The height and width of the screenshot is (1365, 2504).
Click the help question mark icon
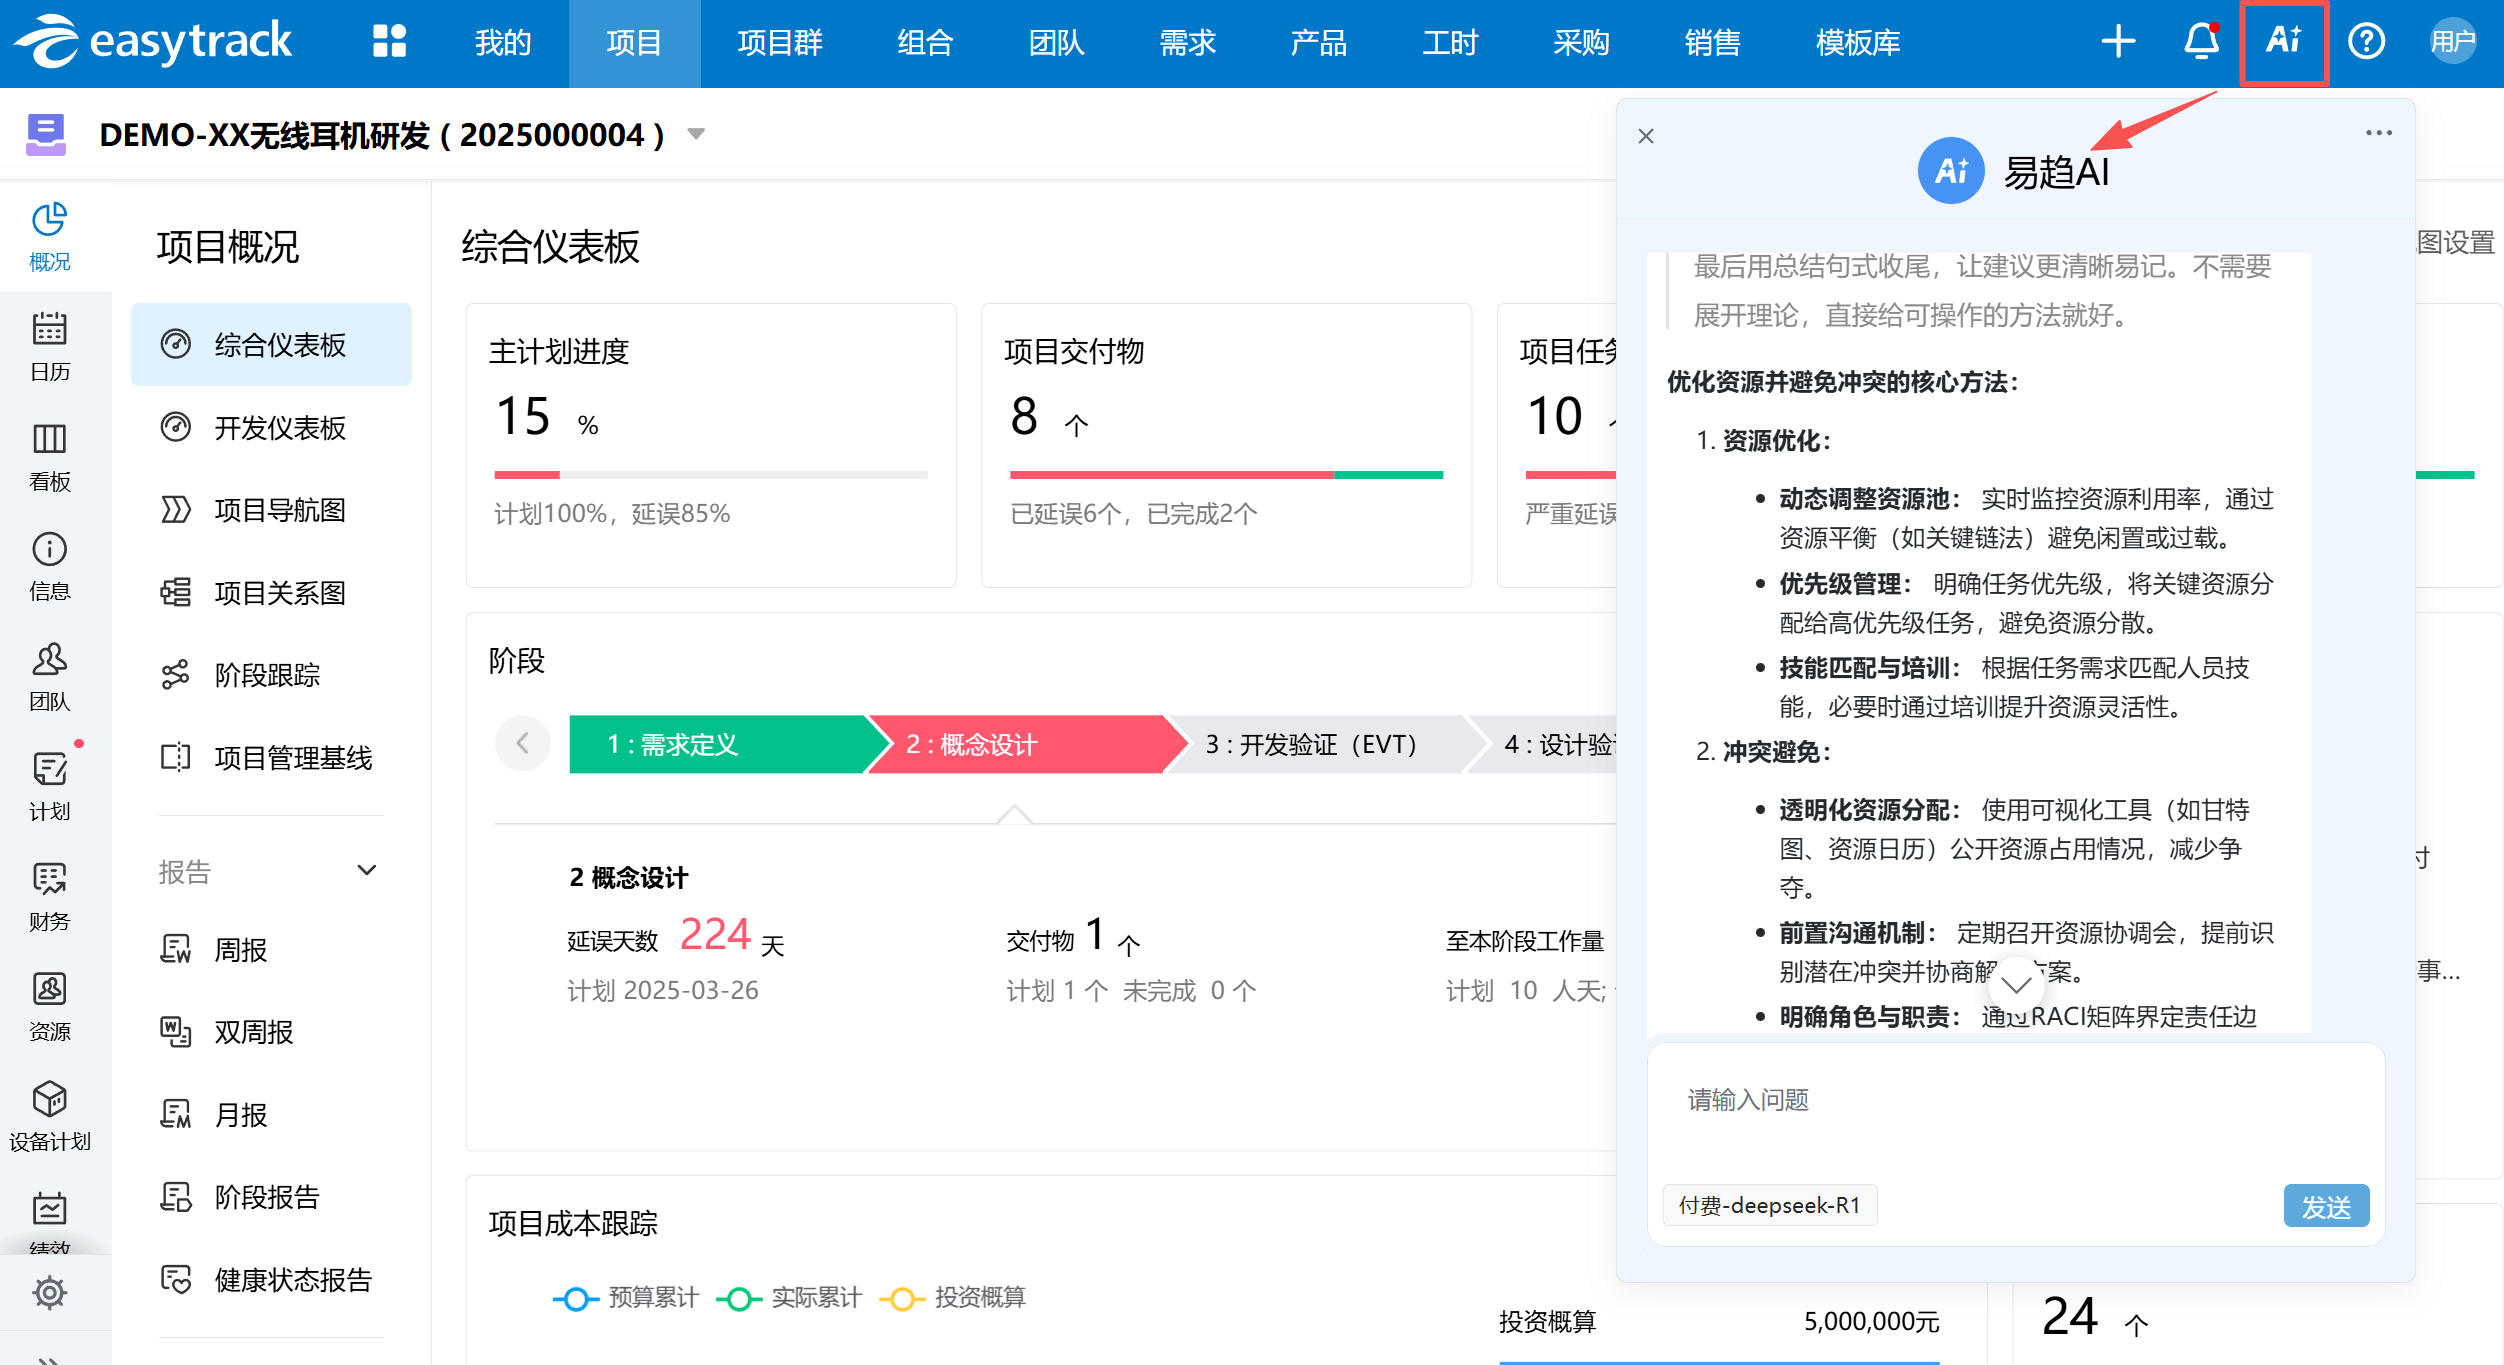click(x=2366, y=42)
